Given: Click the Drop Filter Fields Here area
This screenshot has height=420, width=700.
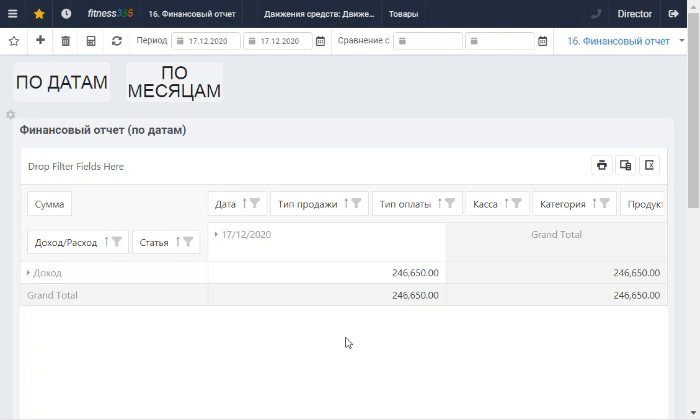Looking at the screenshot, I should point(76,166).
